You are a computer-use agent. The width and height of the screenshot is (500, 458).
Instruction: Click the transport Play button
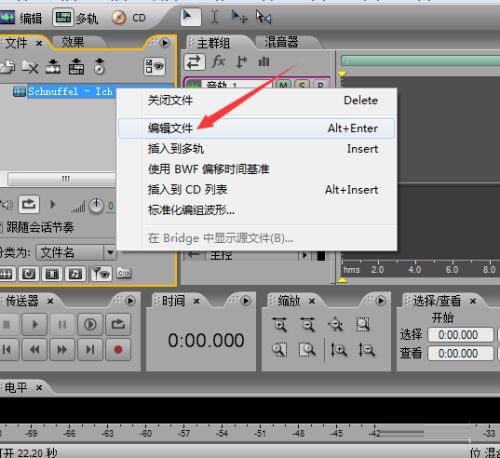pyautogui.click(x=34, y=324)
